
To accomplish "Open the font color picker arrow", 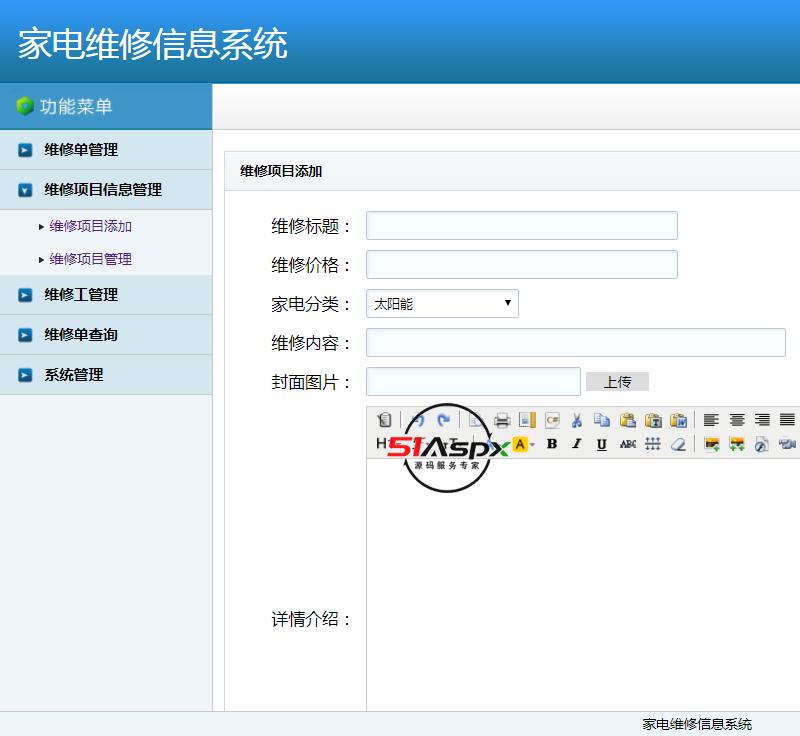I will (532, 443).
